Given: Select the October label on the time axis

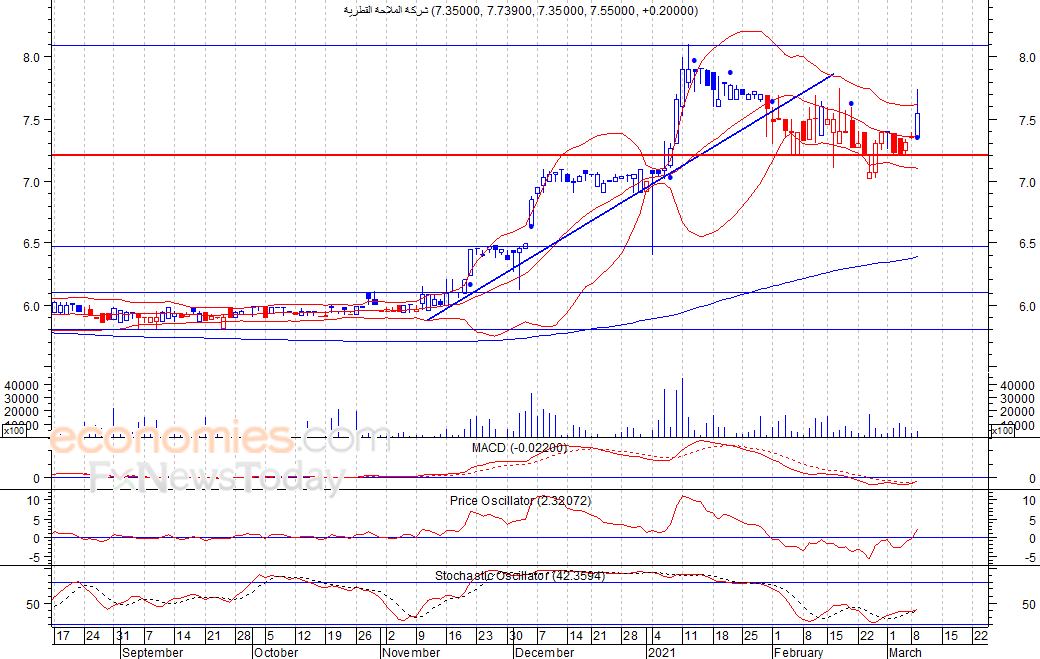Looking at the screenshot, I should click(275, 652).
